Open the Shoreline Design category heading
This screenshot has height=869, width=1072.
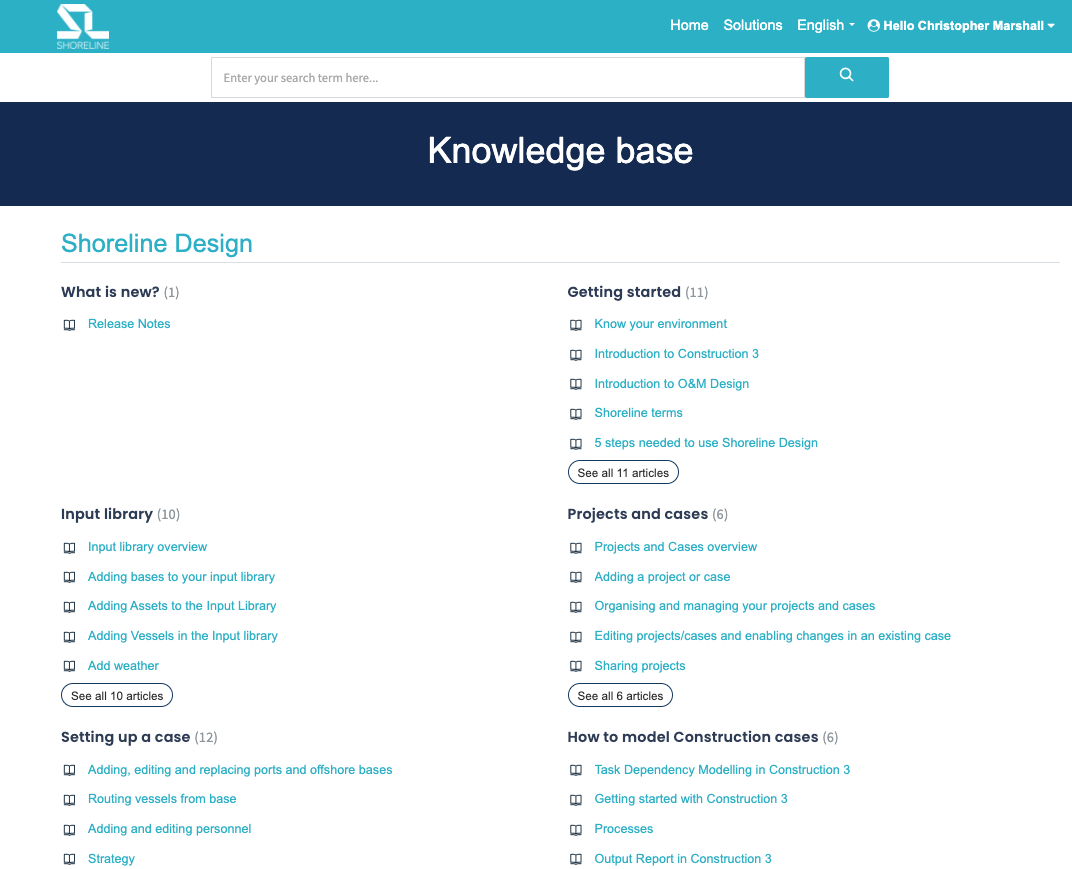coord(157,243)
